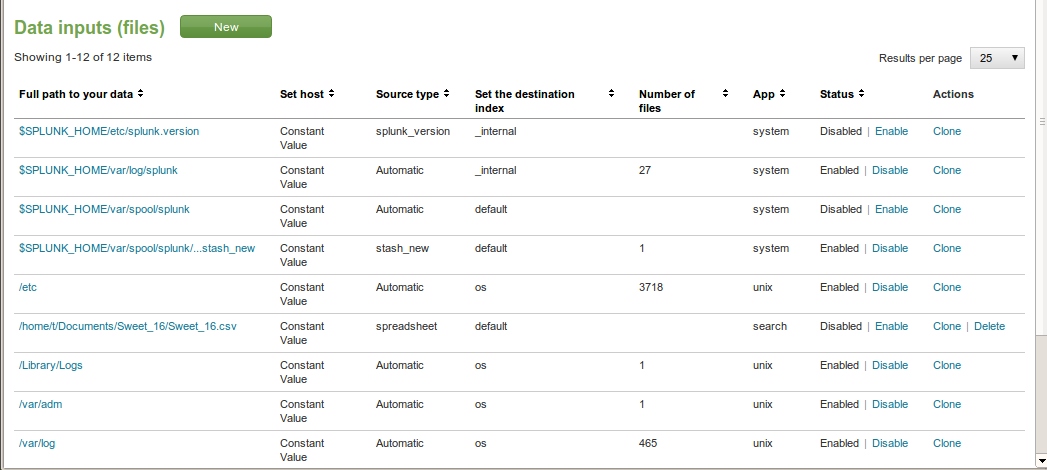
Task: Disable the stash_new input
Action: coord(890,248)
